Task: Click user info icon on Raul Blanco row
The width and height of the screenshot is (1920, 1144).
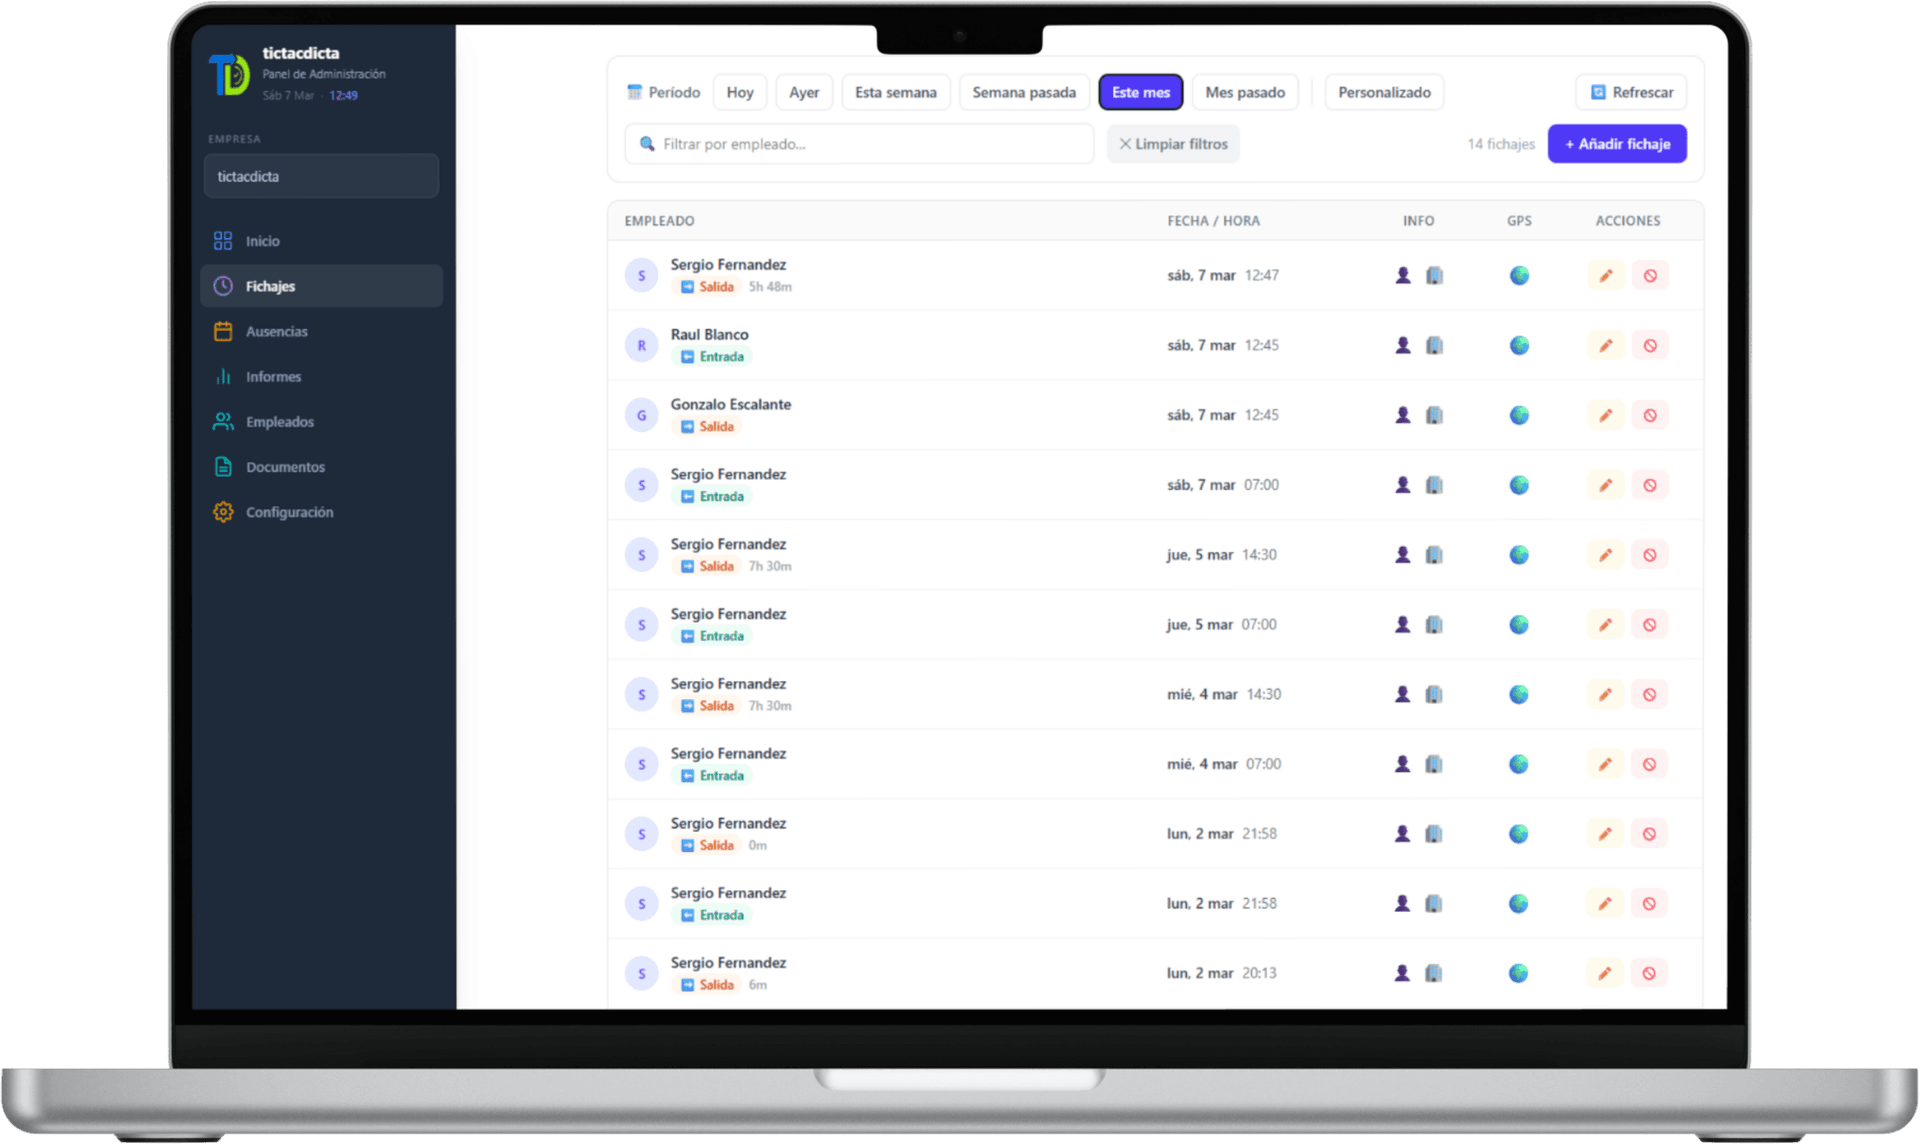Action: coord(1403,345)
